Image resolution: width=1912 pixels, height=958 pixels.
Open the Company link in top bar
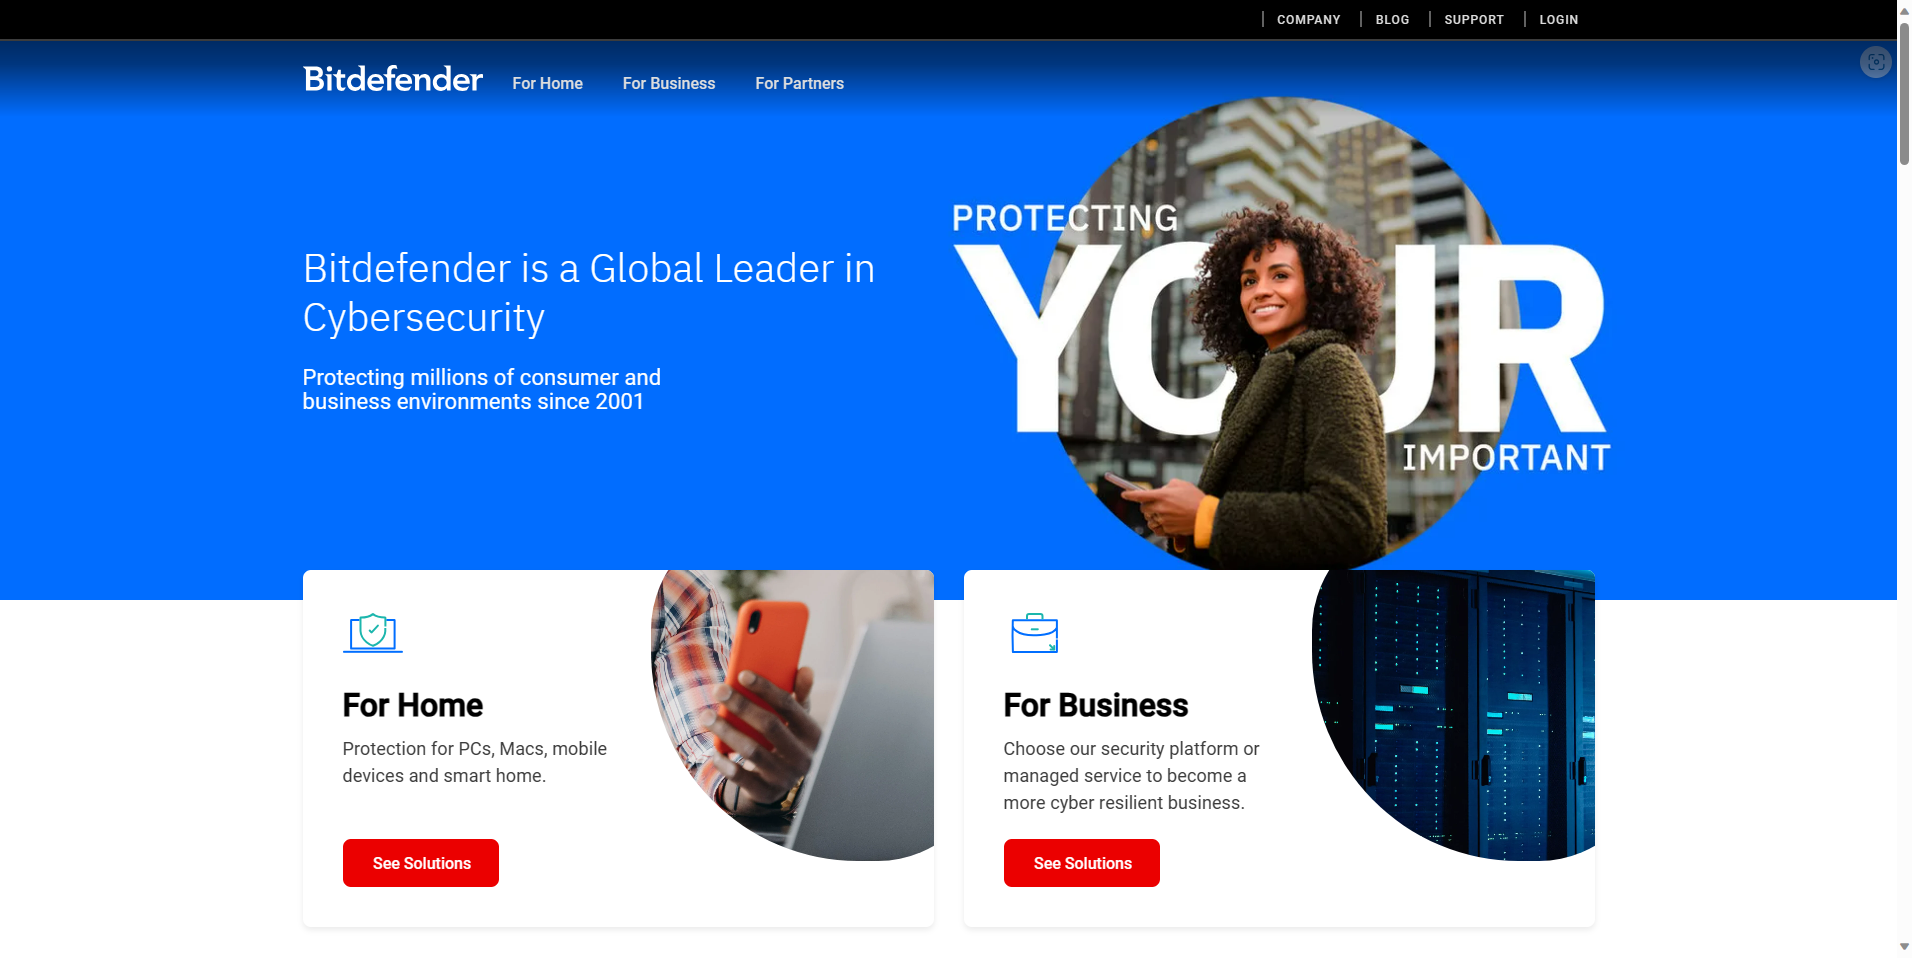click(x=1308, y=20)
